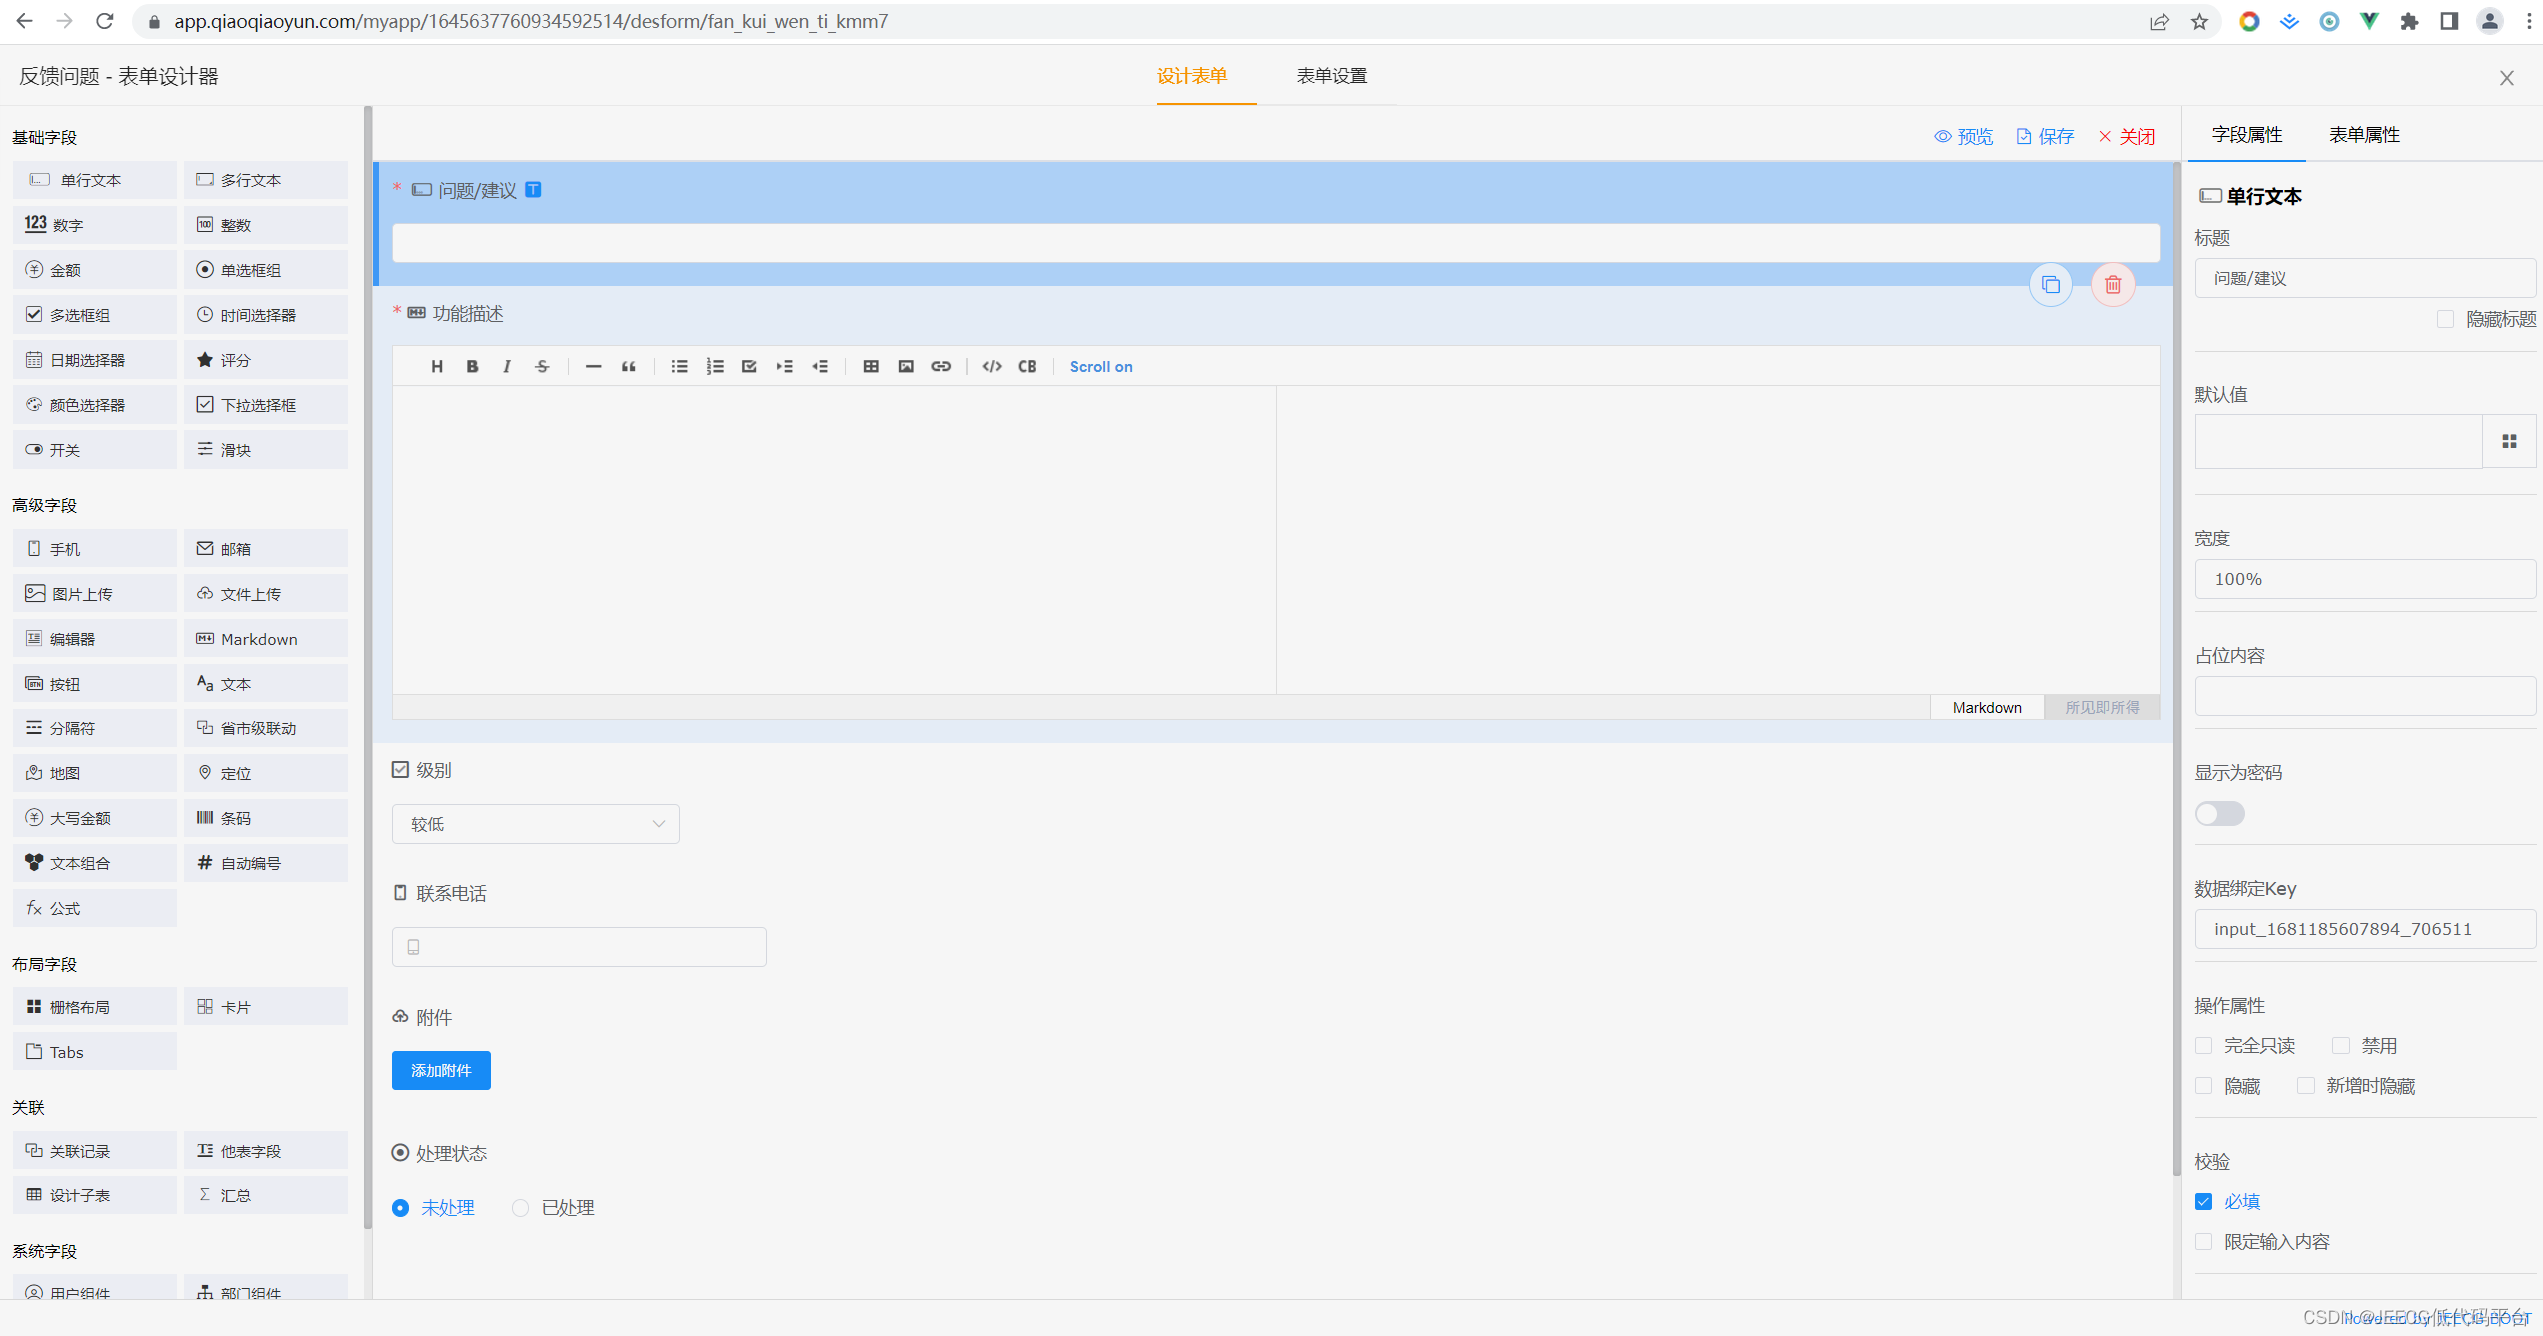The image size is (2543, 1336).
Task: Toggle 显示为密码 switch
Action: (x=2219, y=814)
